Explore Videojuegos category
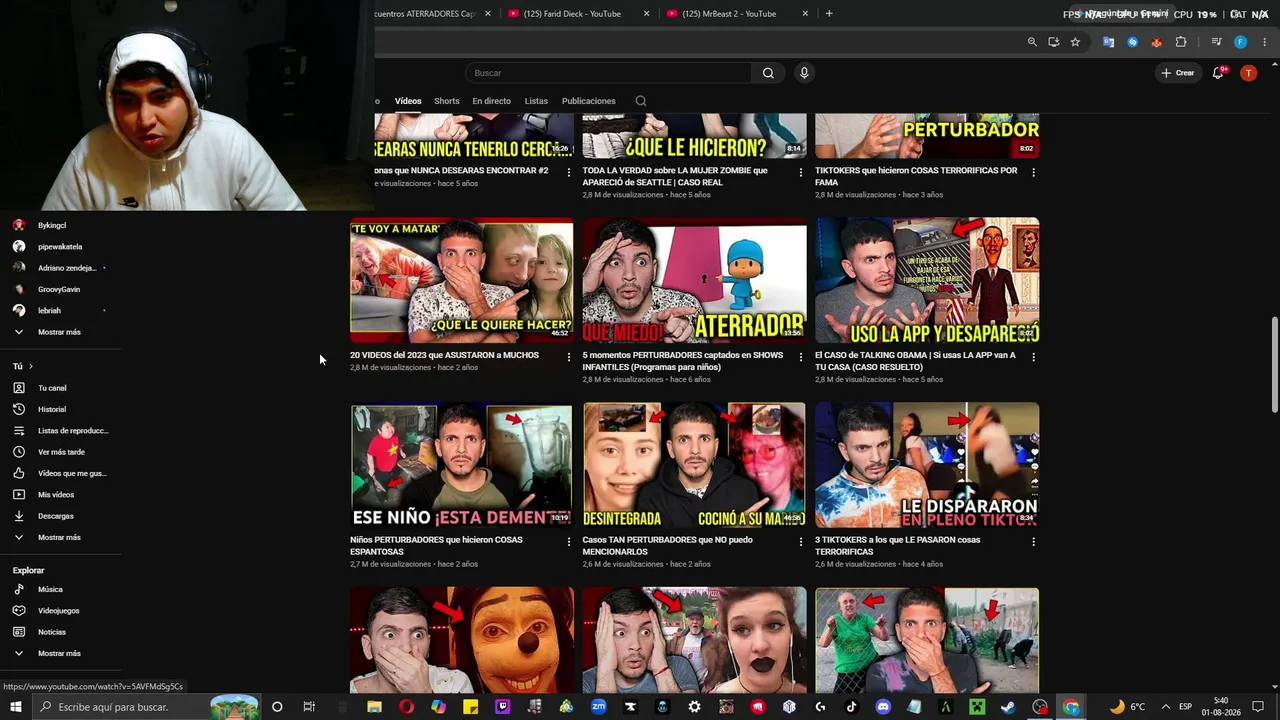 (x=58, y=611)
